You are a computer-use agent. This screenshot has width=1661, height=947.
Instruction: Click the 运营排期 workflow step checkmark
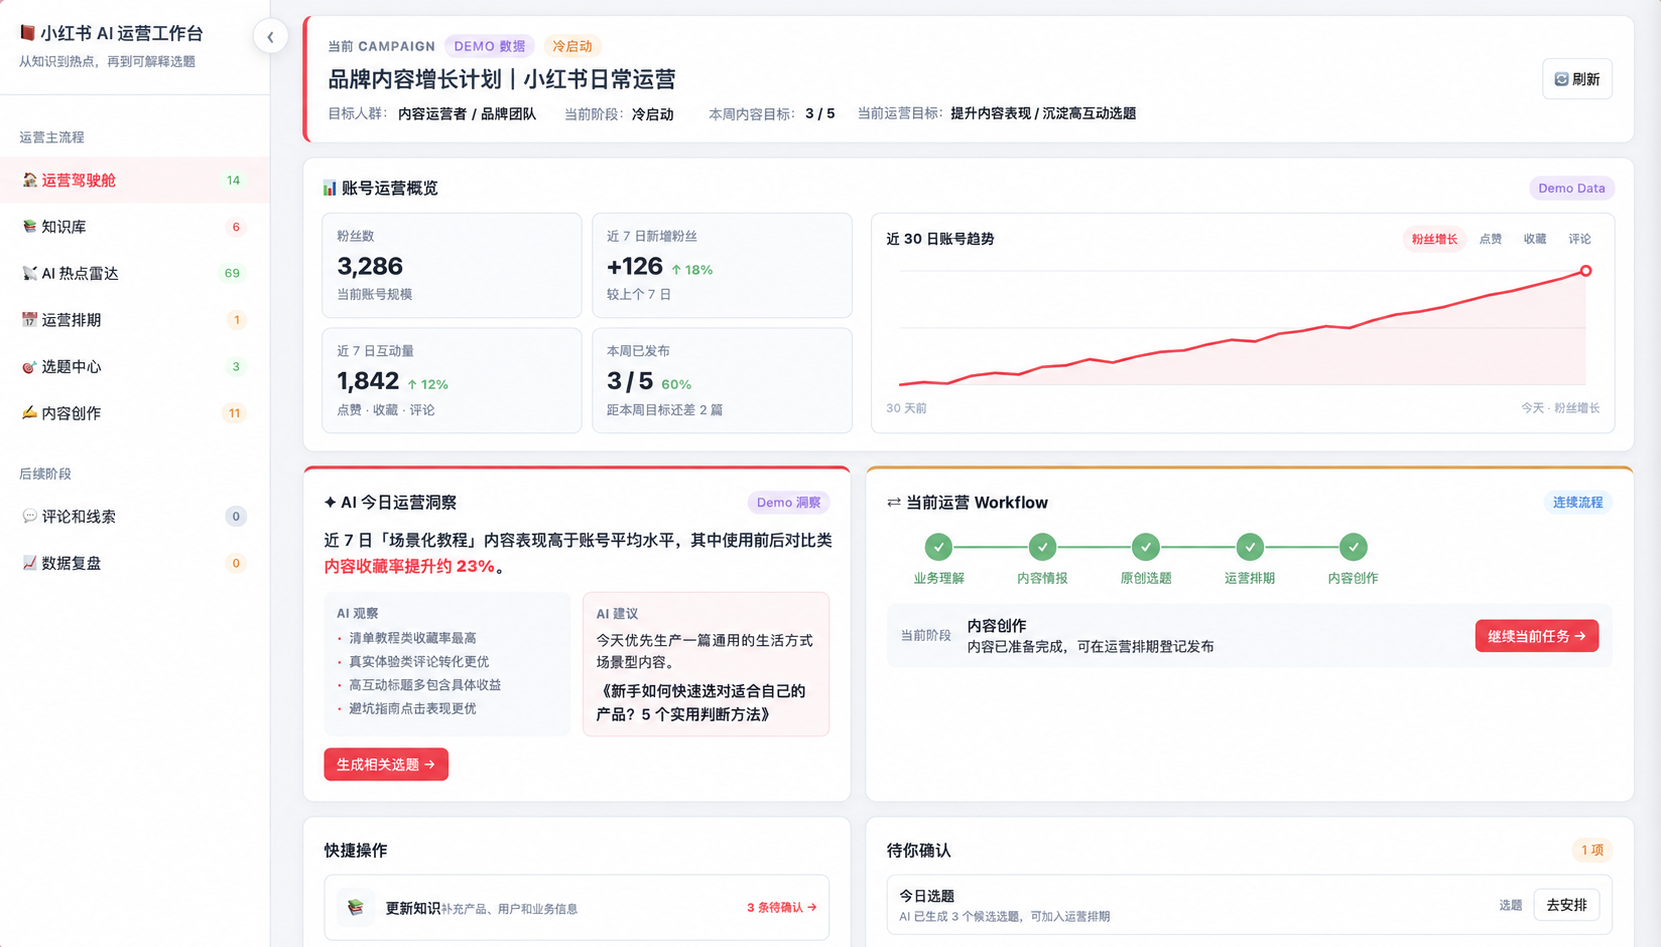pyautogui.click(x=1250, y=547)
